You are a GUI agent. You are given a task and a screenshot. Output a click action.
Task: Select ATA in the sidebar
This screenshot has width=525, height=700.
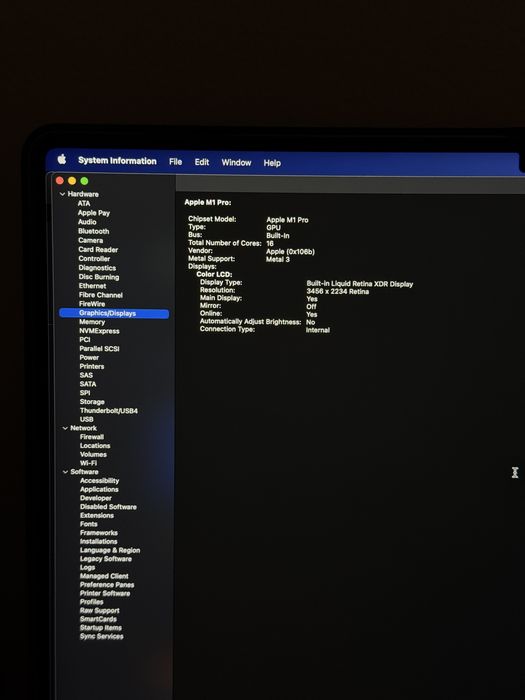click(x=84, y=204)
